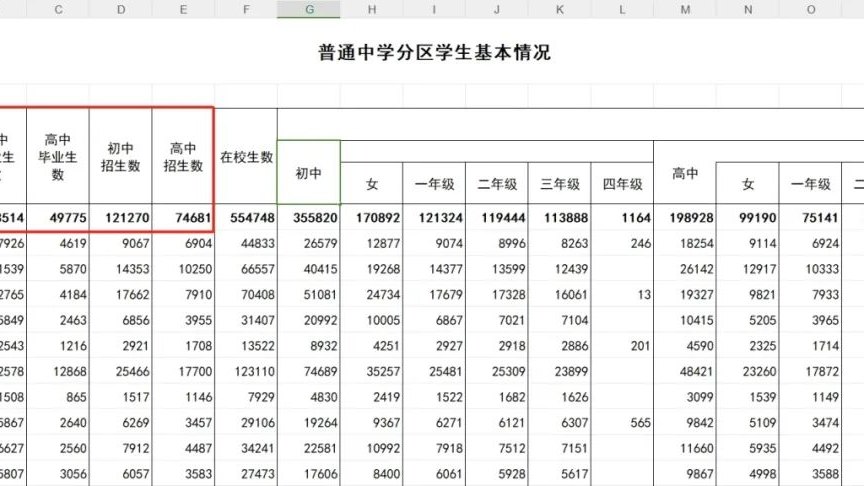Screen dimensions: 864x486
Task: Click the 四年级 header cell
Action: click(x=623, y=183)
